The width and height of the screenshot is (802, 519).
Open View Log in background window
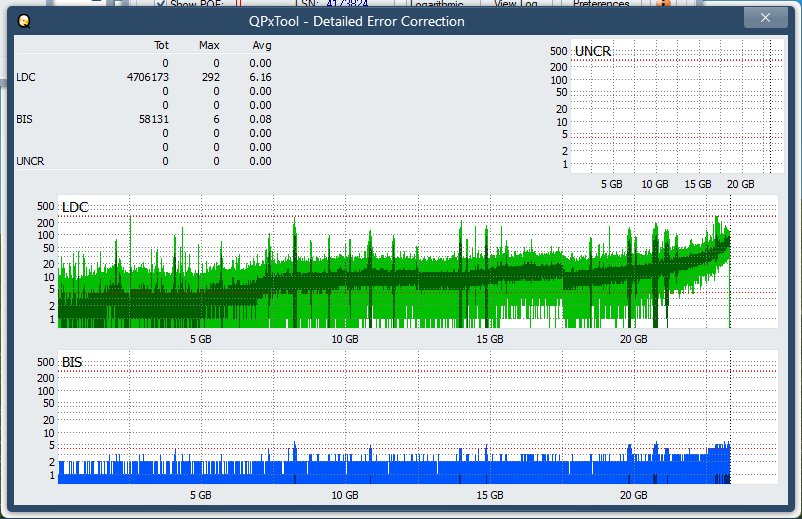click(x=516, y=4)
